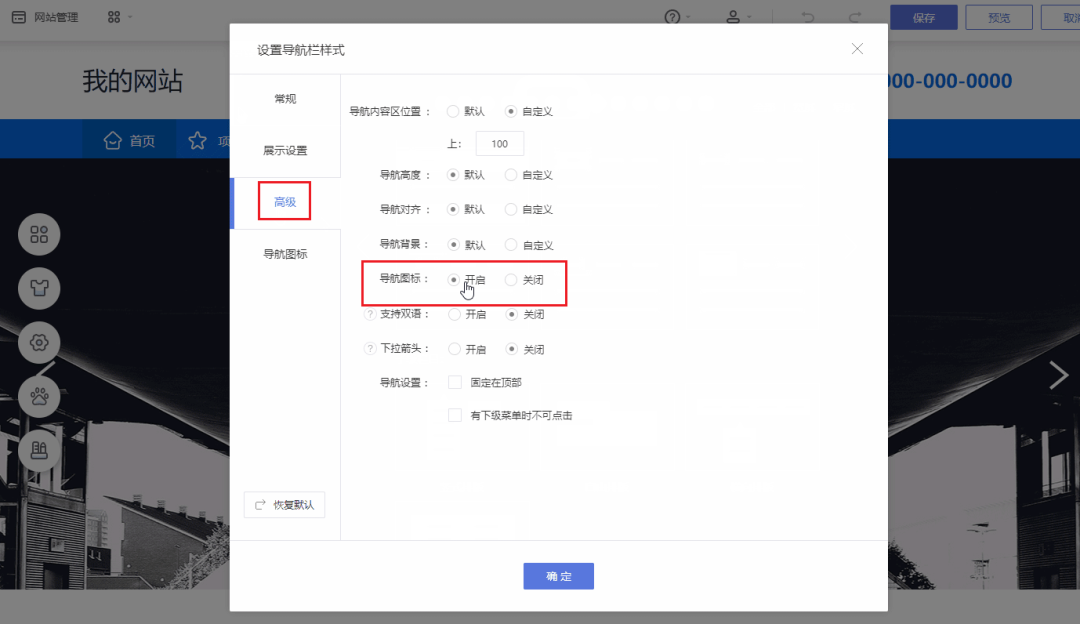The width and height of the screenshot is (1080, 624).
Task: Close the 设置导航栏样式 dialog with X
Action: click(x=857, y=49)
